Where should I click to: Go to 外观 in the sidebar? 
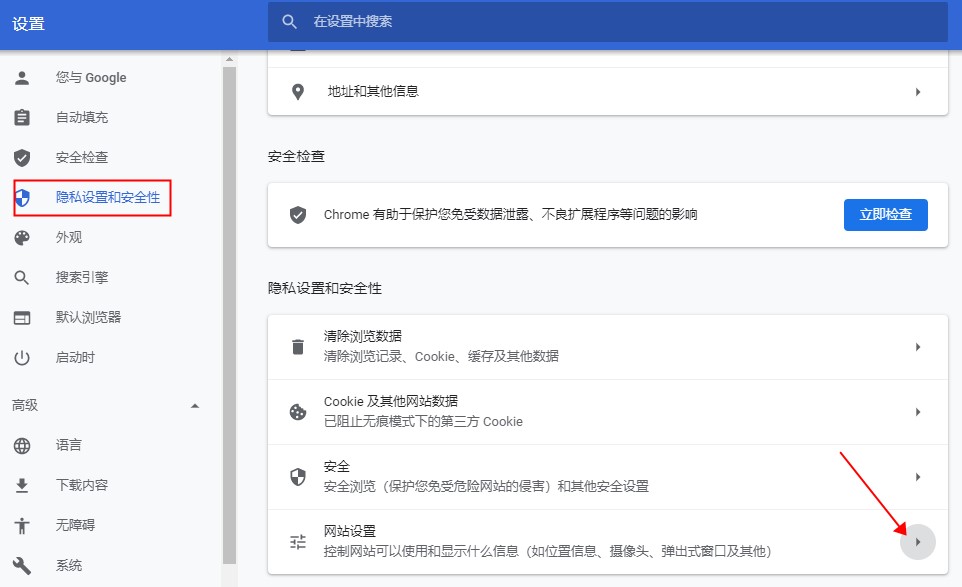pos(69,237)
